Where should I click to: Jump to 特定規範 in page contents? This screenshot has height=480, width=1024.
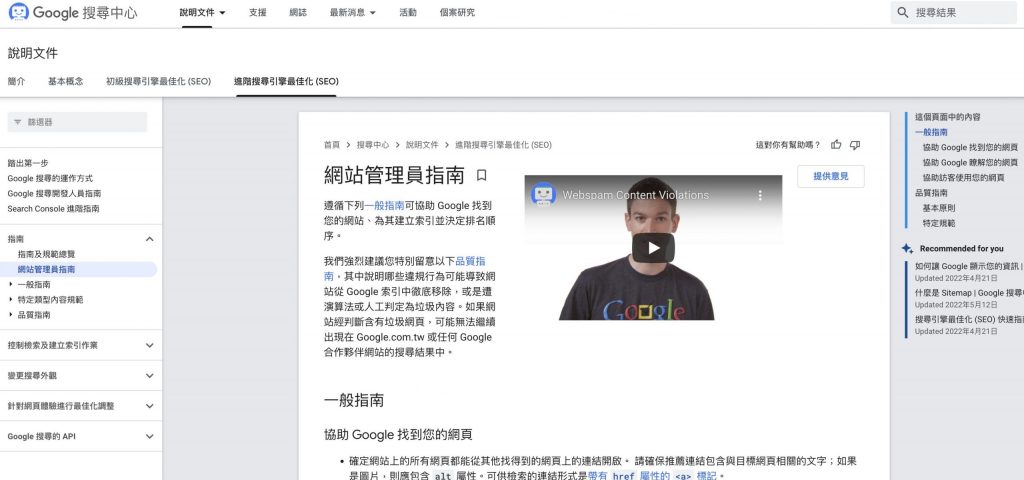pos(939,223)
